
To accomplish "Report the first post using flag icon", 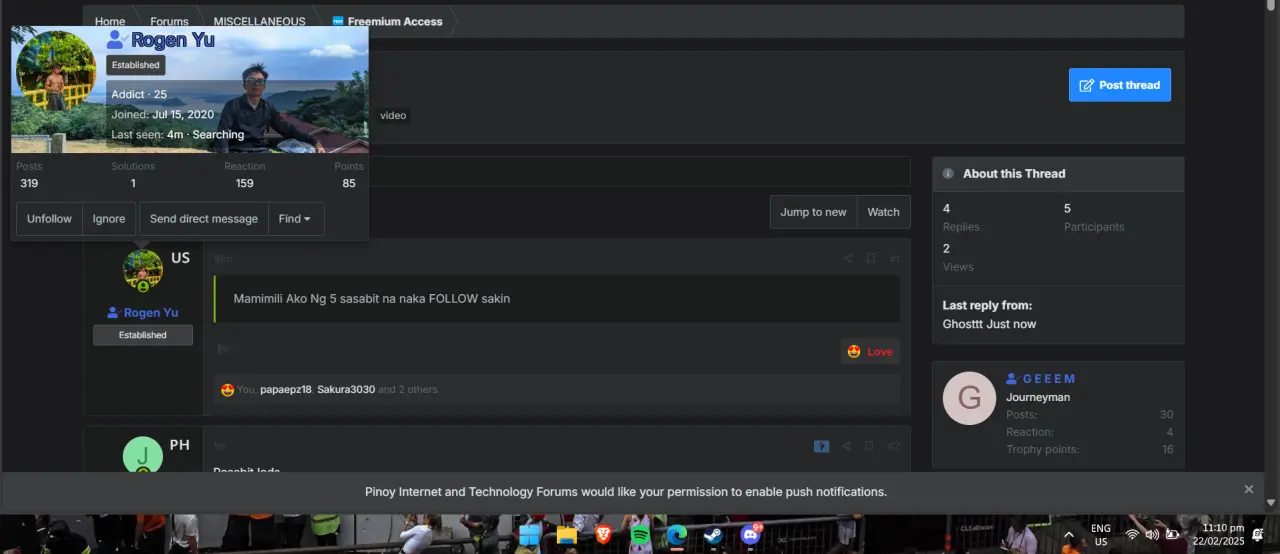I will tap(224, 349).
